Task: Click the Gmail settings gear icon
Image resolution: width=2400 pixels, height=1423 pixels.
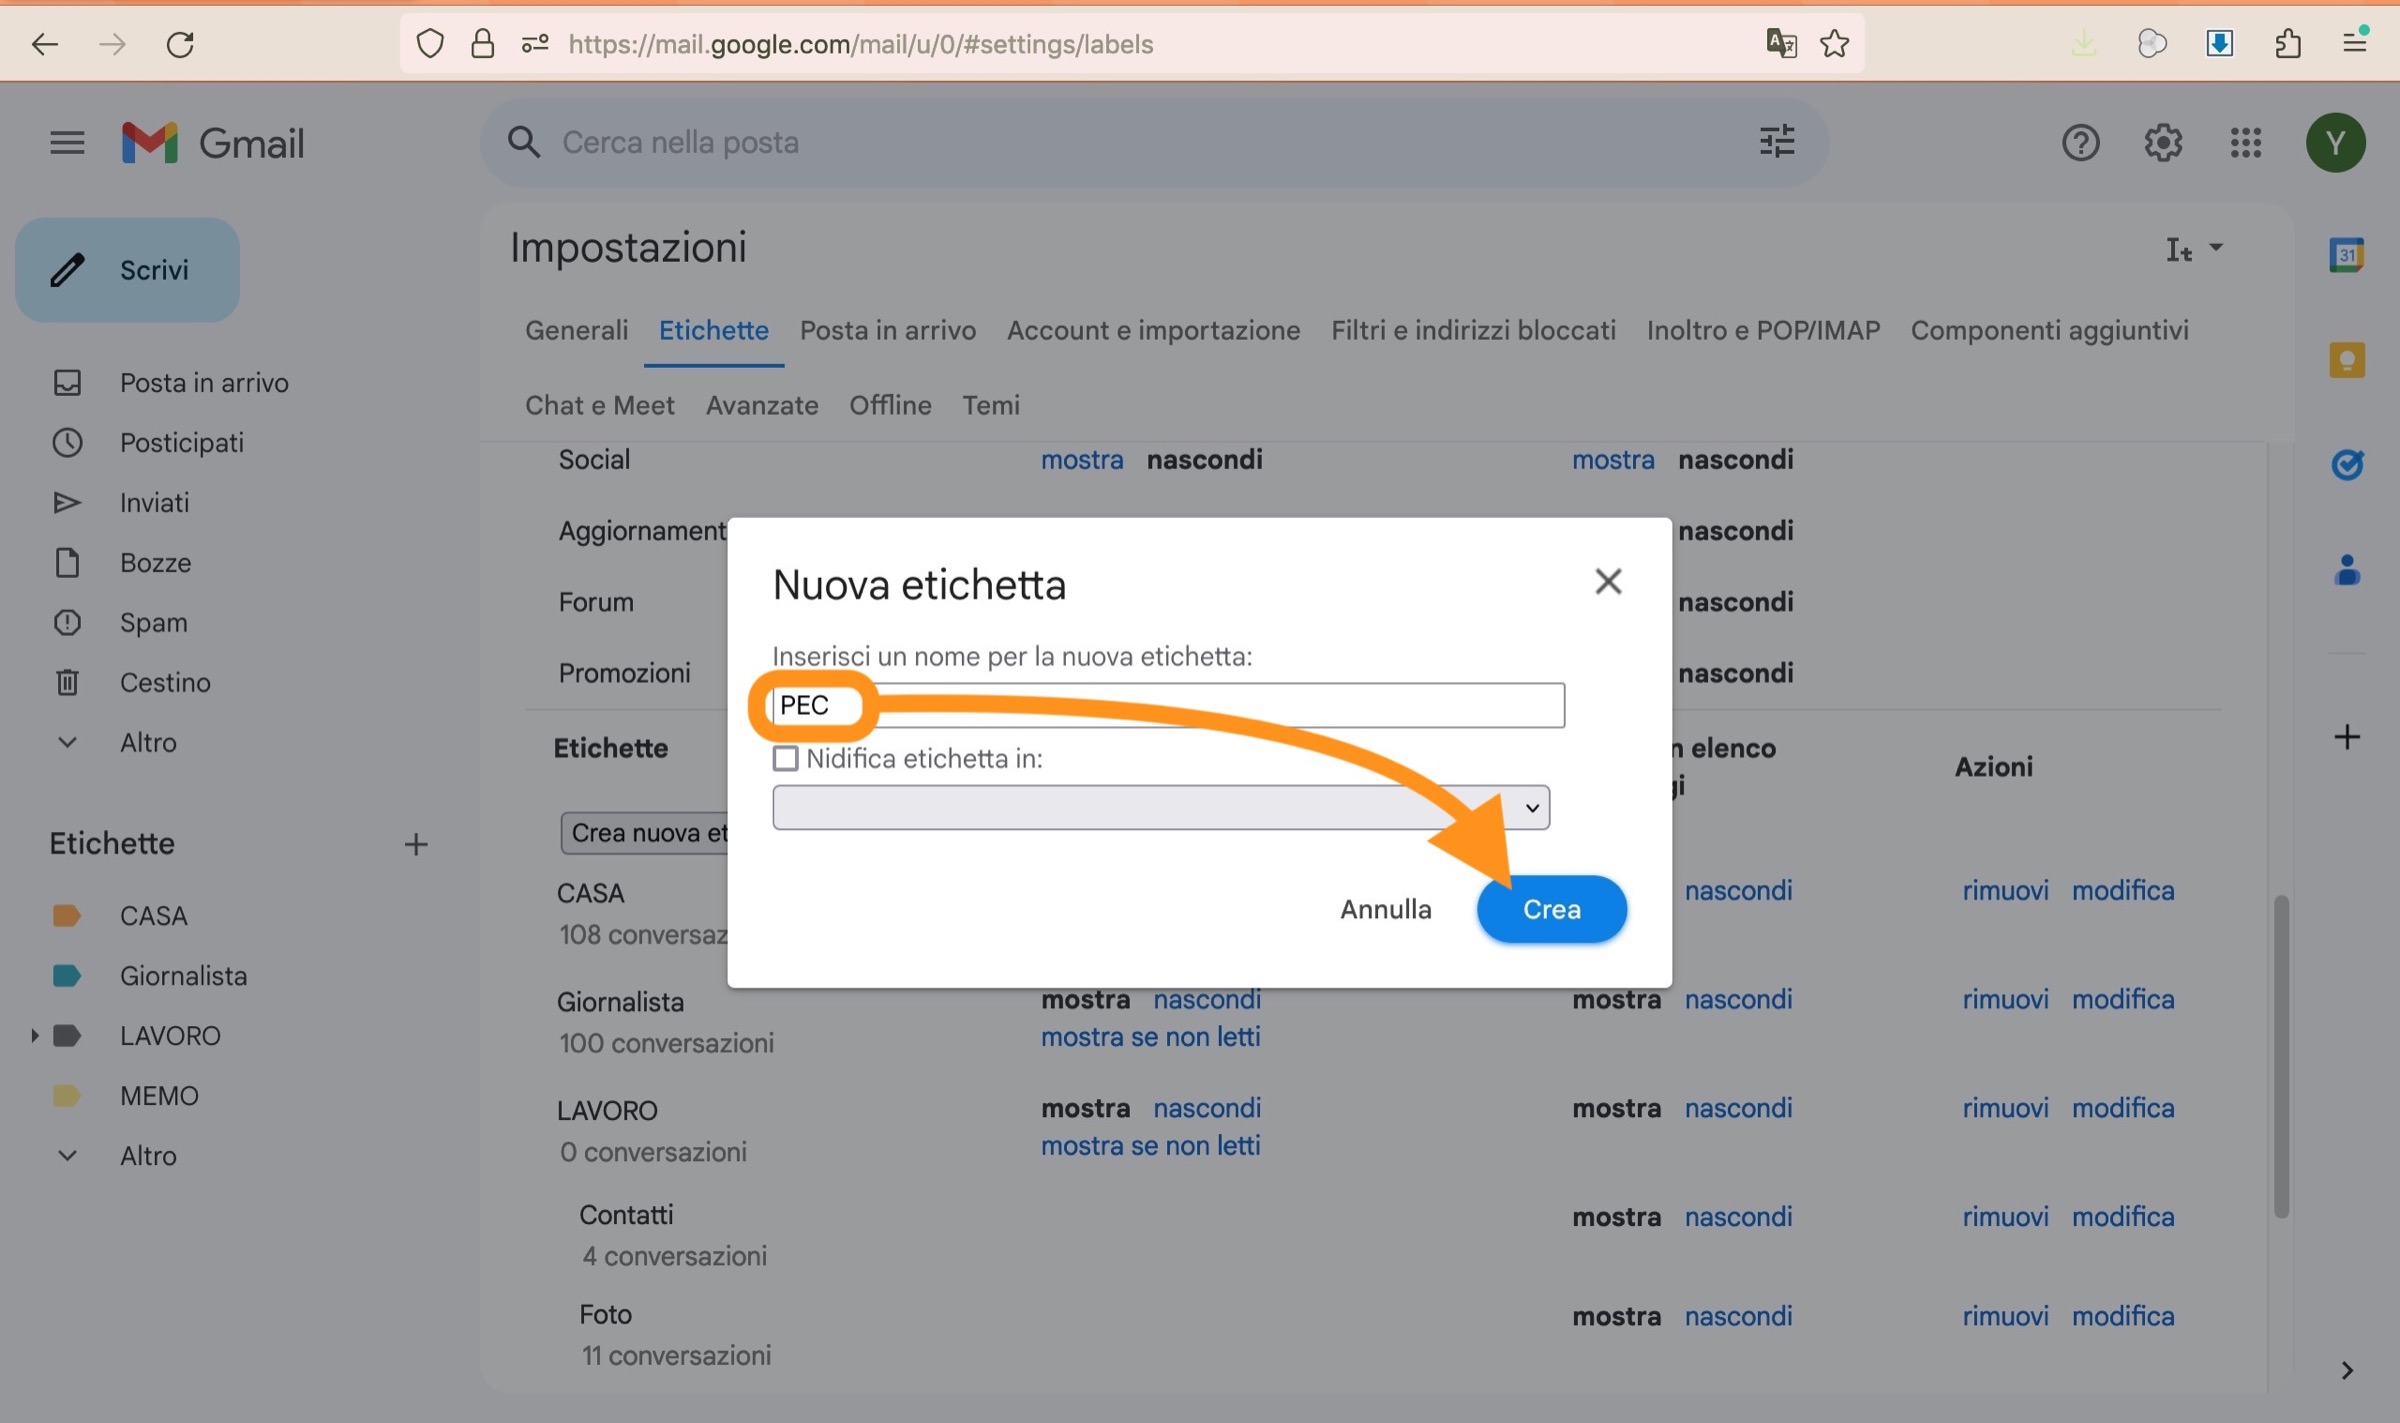Action: point(2162,143)
